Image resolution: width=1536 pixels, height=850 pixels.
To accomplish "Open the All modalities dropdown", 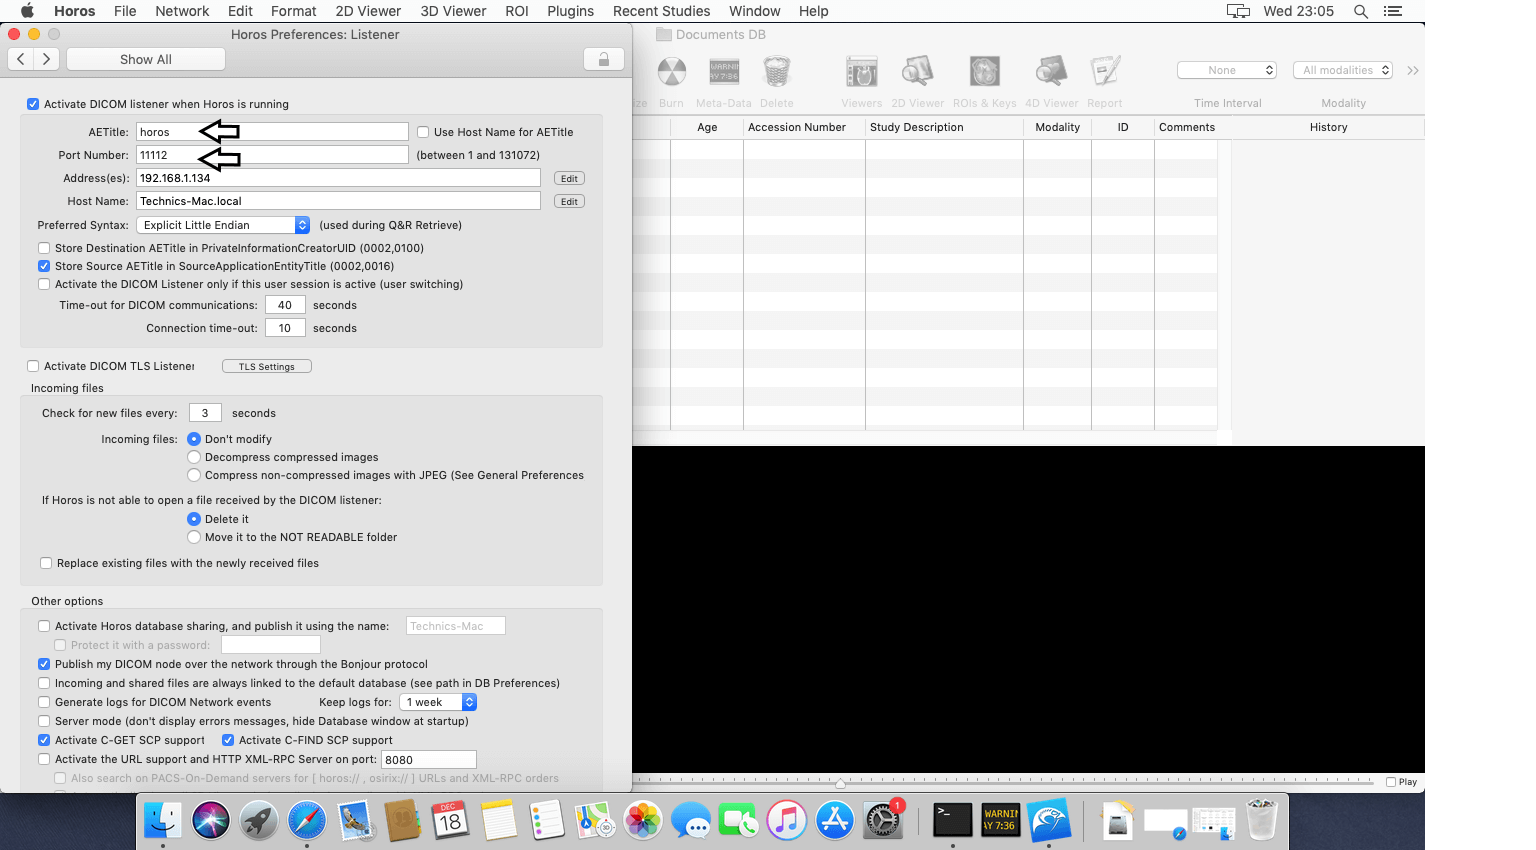I will (1343, 70).
